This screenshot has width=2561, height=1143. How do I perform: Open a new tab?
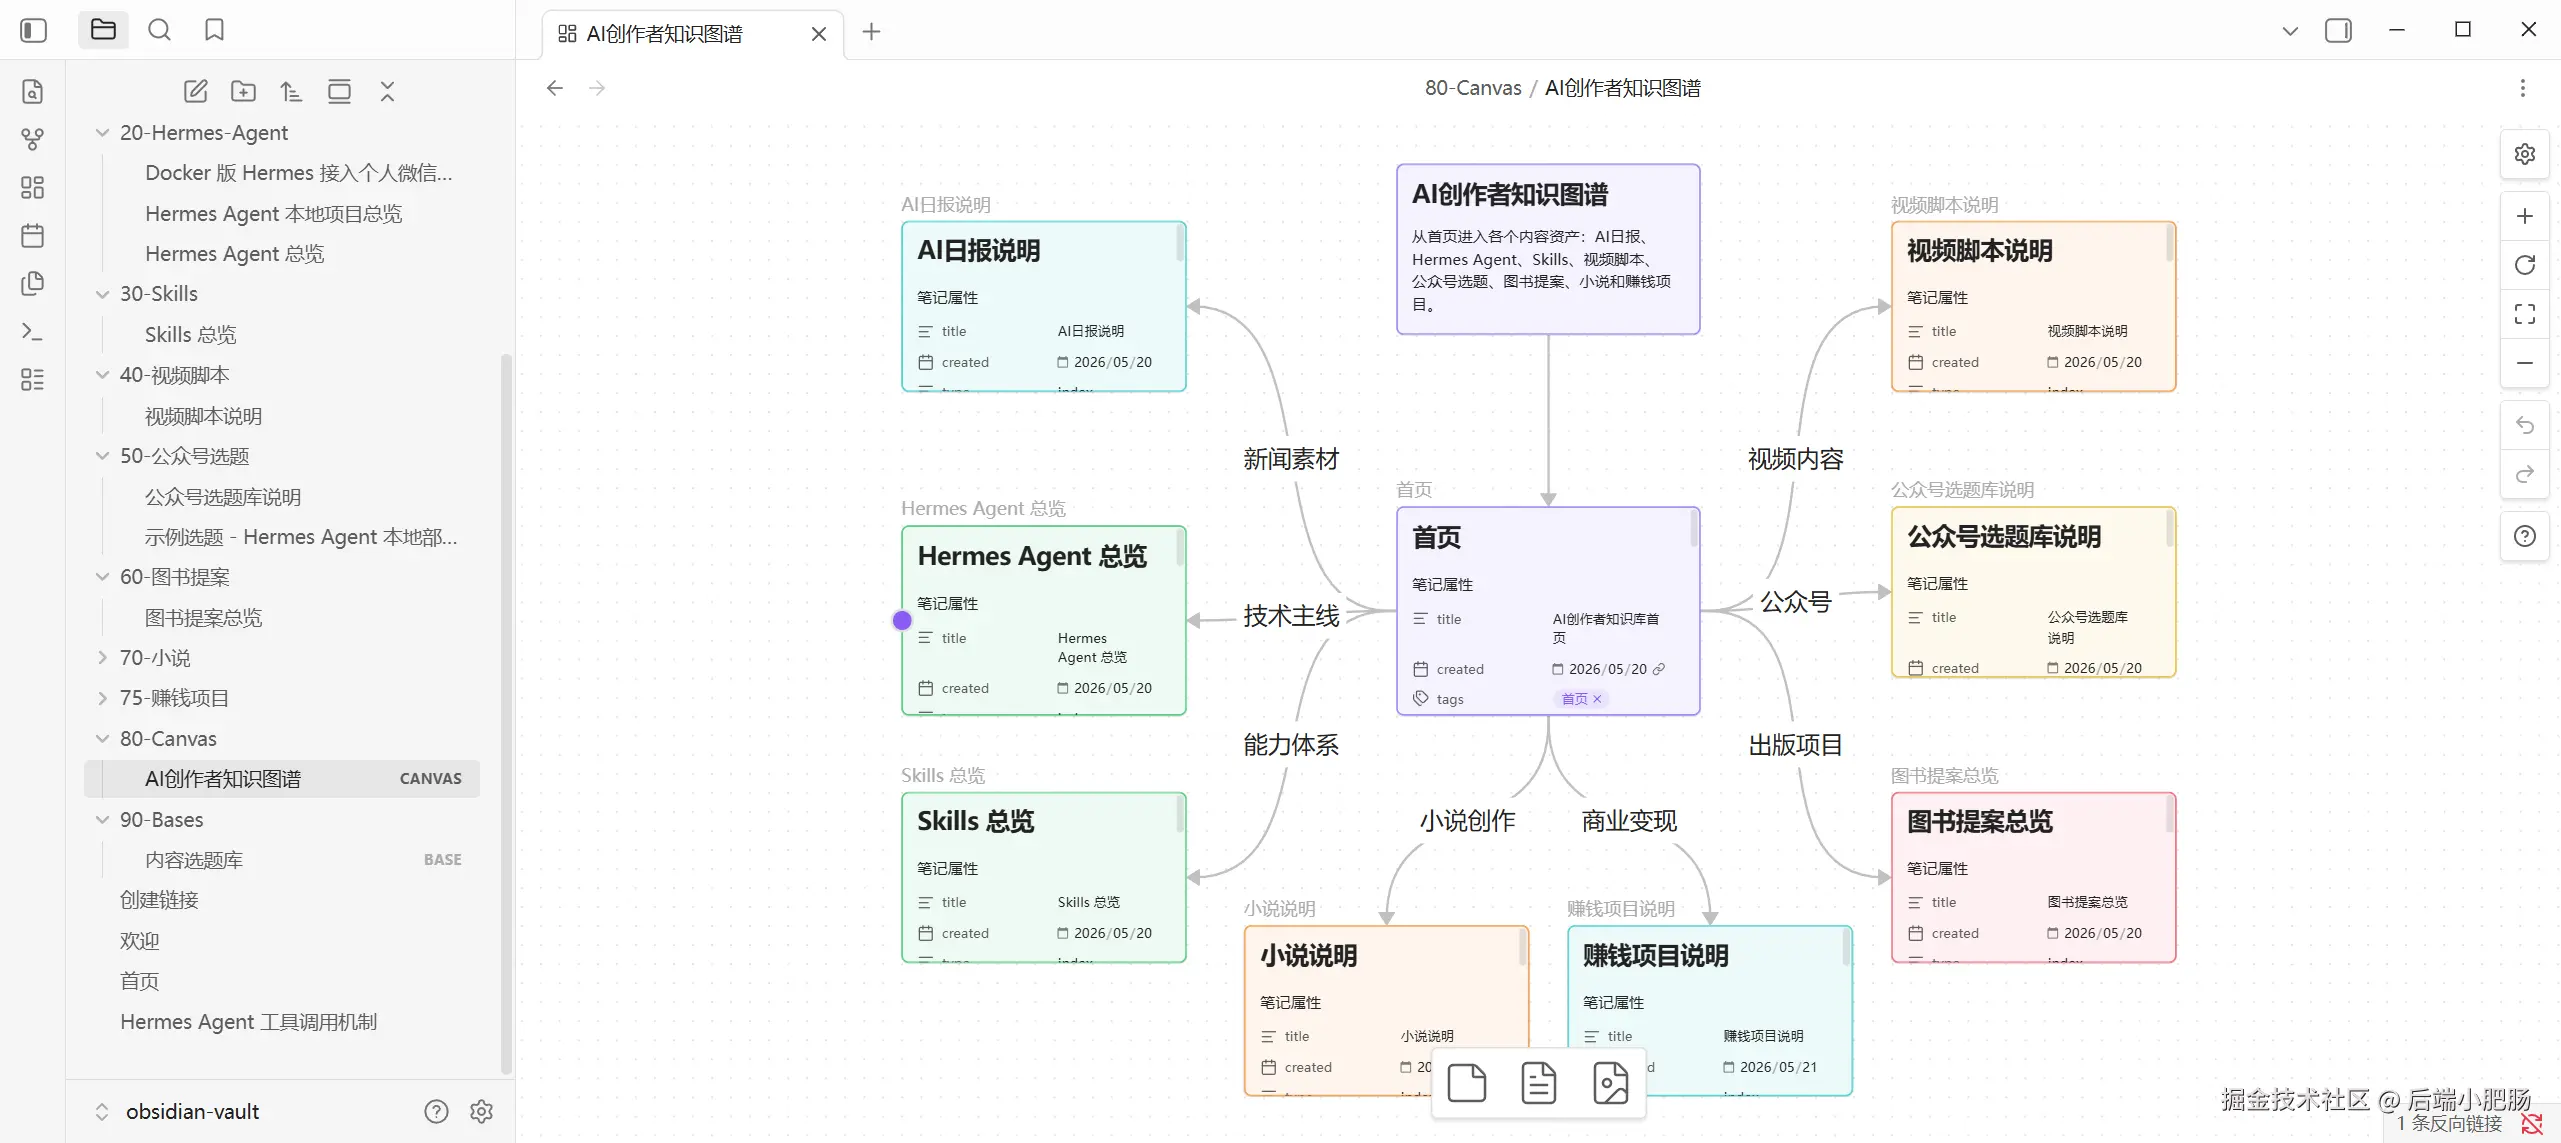[871, 32]
